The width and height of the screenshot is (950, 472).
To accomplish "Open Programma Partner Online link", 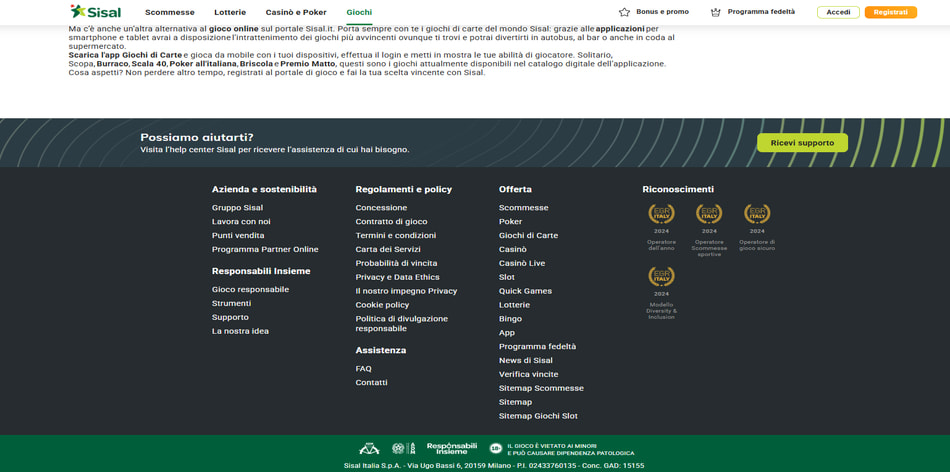I will (x=265, y=250).
